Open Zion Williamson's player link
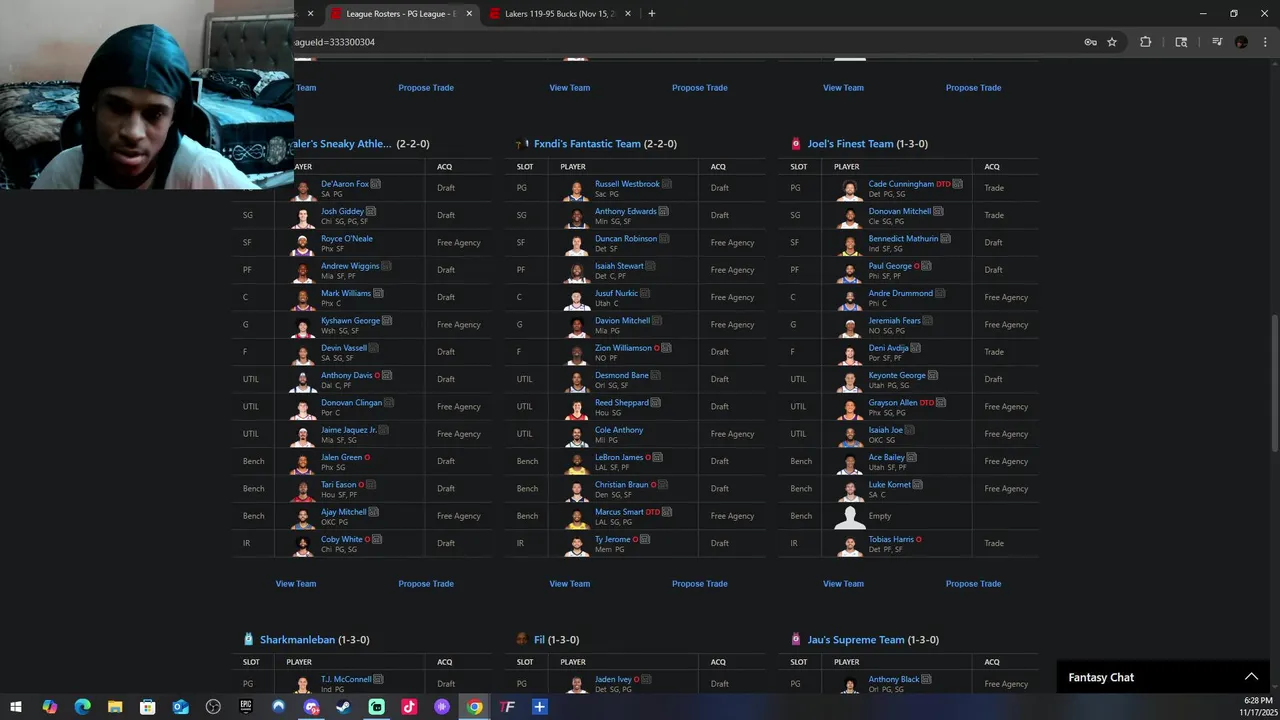1280x720 pixels. click(623, 348)
